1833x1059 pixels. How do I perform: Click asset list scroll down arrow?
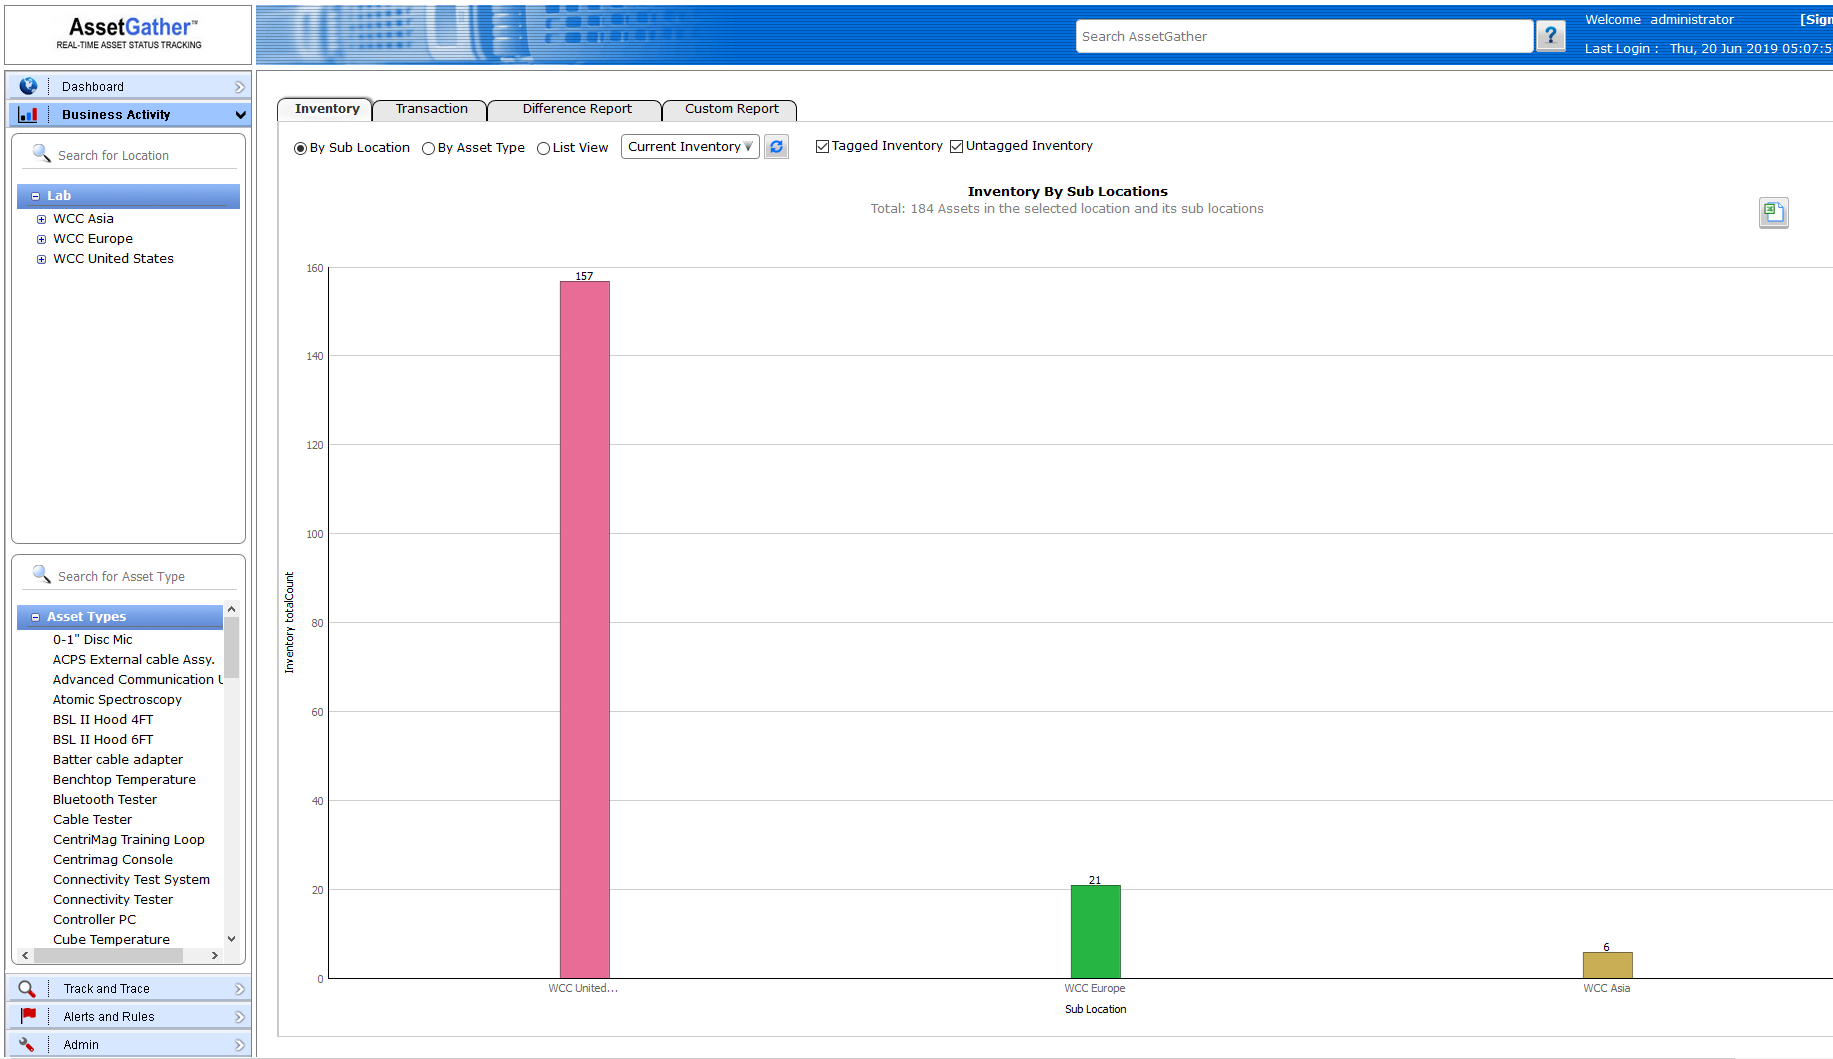pyautogui.click(x=231, y=939)
